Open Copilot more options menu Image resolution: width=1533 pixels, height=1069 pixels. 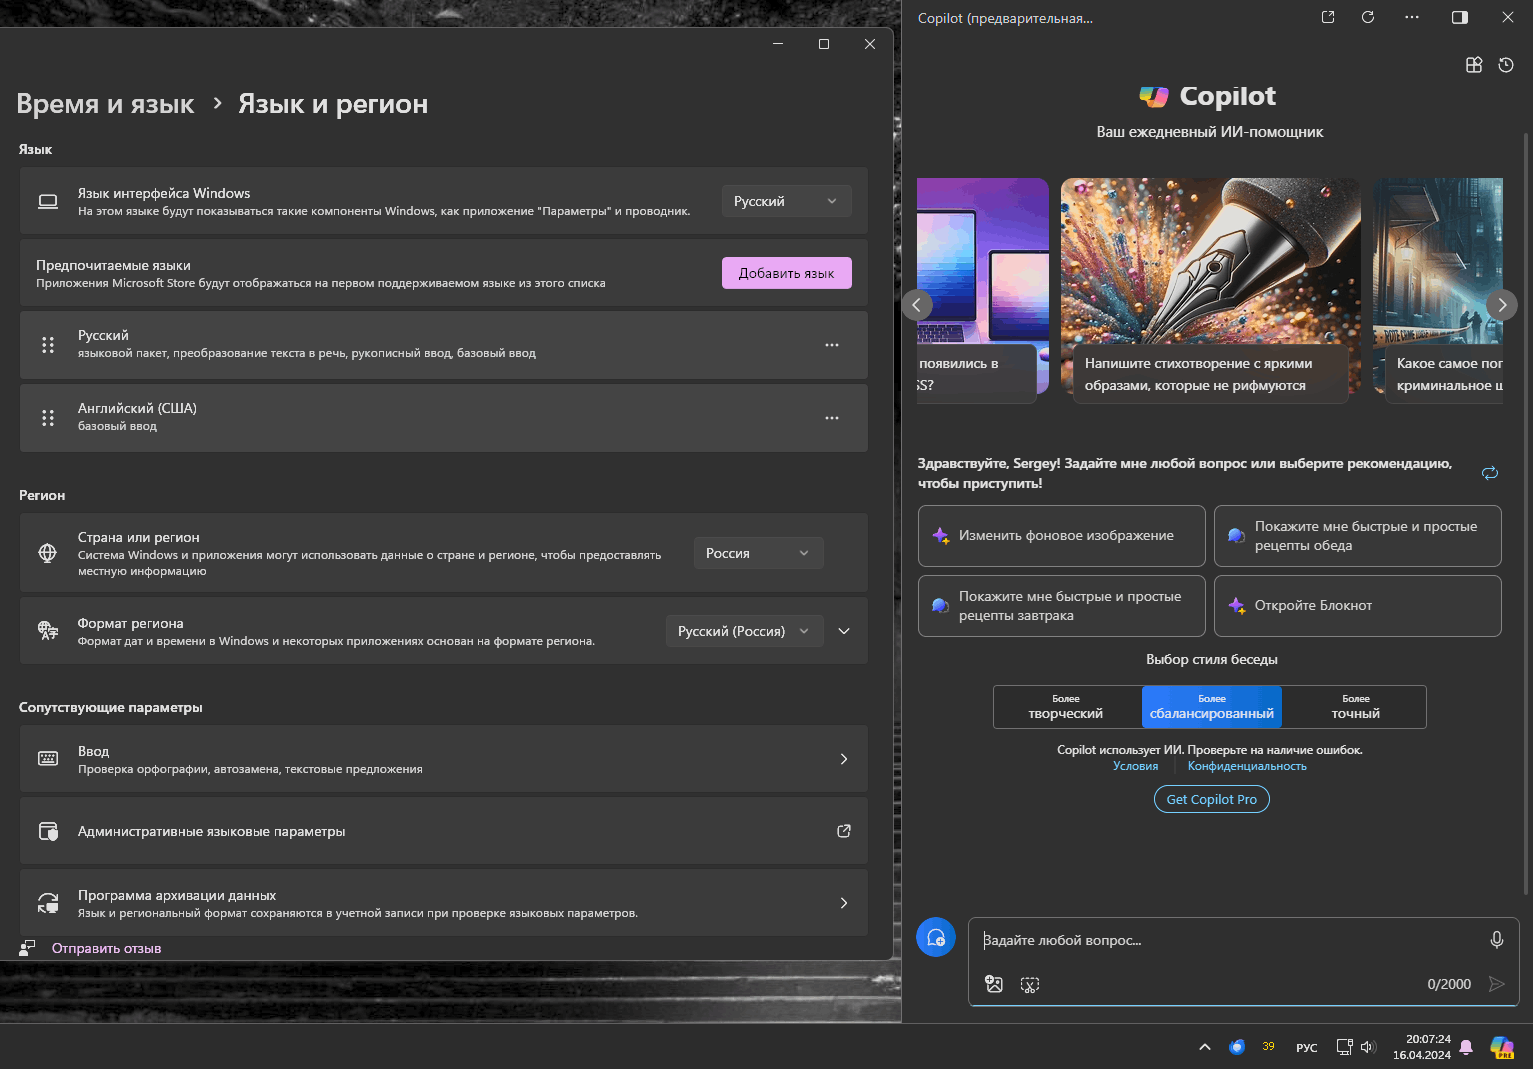[1412, 17]
